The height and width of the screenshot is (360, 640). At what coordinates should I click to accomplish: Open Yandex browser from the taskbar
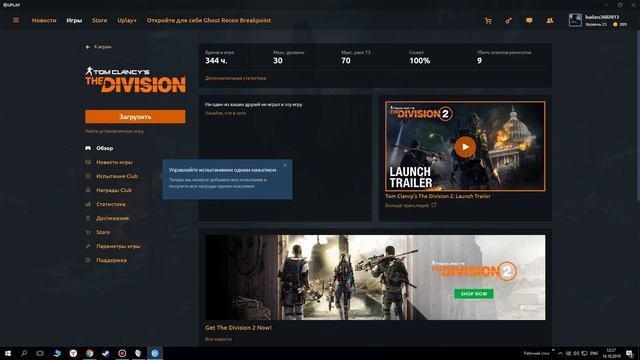click(x=73, y=353)
